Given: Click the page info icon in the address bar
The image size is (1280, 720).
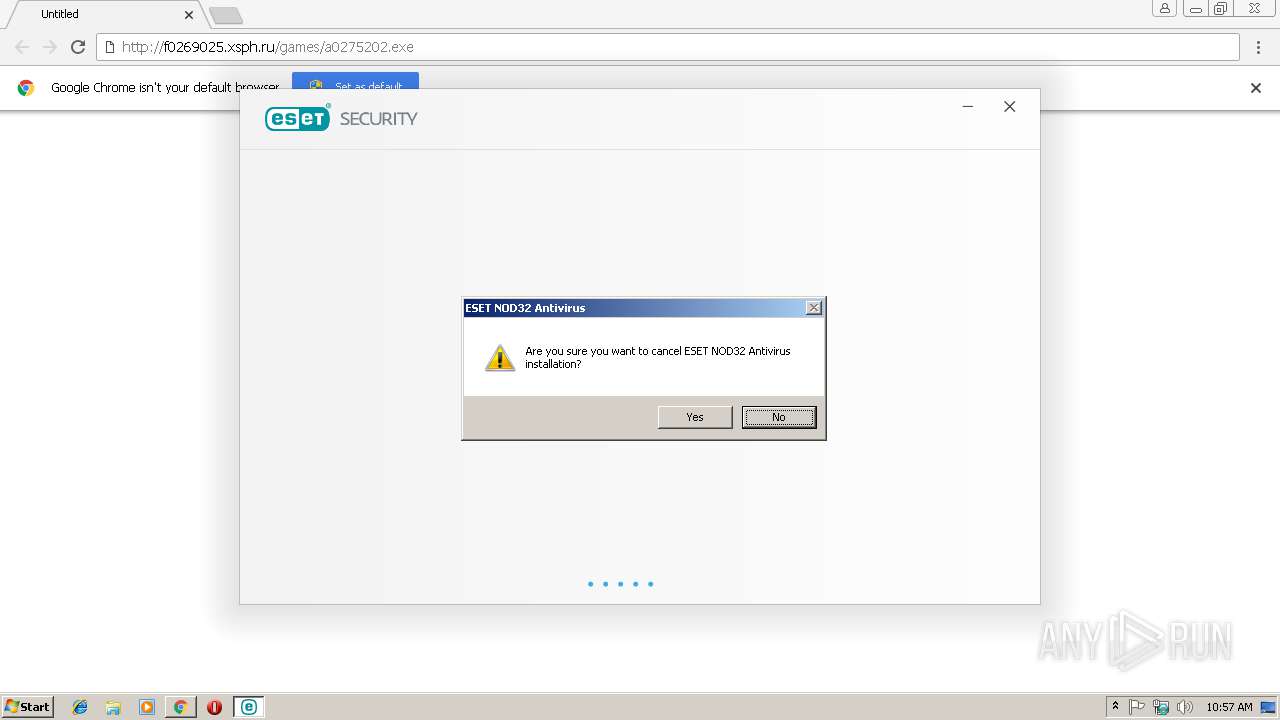Looking at the screenshot, I should (x=109, y=47).
